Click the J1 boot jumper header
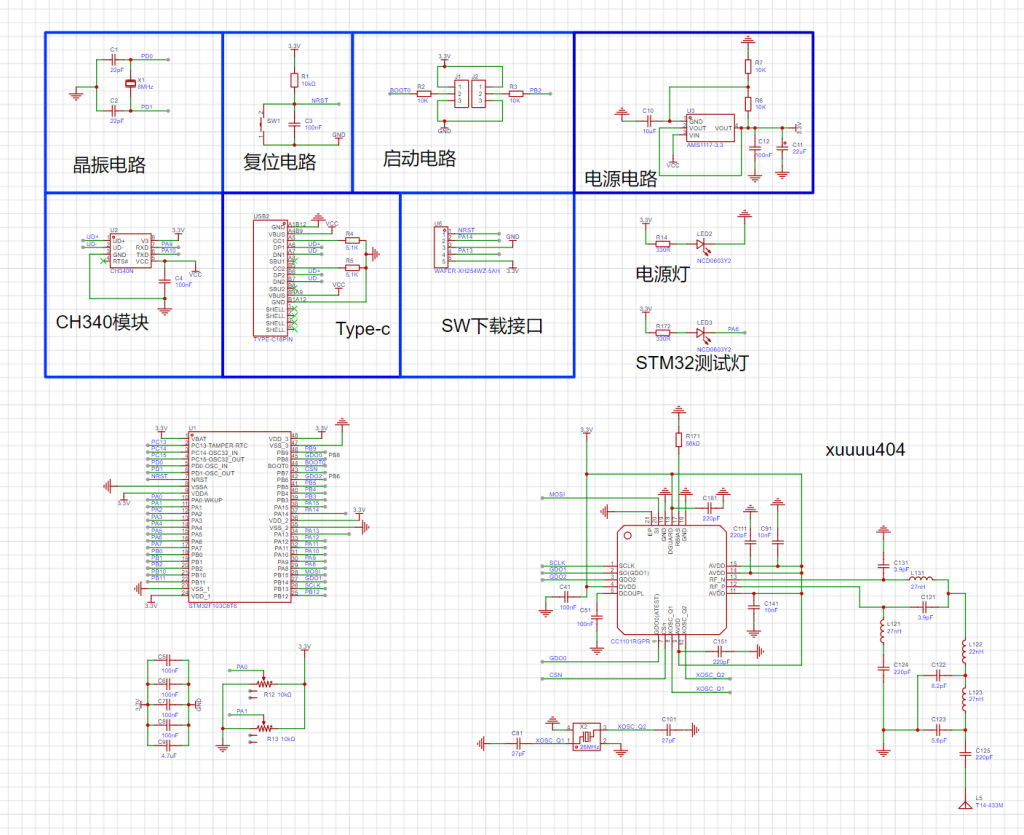 coord(460,95)
